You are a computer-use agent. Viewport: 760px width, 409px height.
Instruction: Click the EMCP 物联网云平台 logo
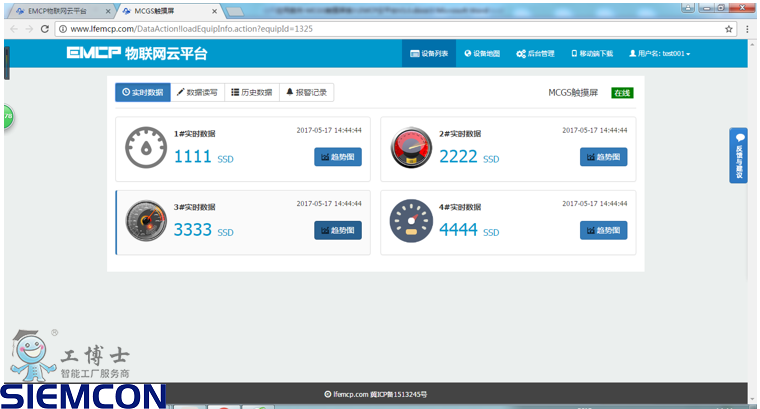point(137,53)
